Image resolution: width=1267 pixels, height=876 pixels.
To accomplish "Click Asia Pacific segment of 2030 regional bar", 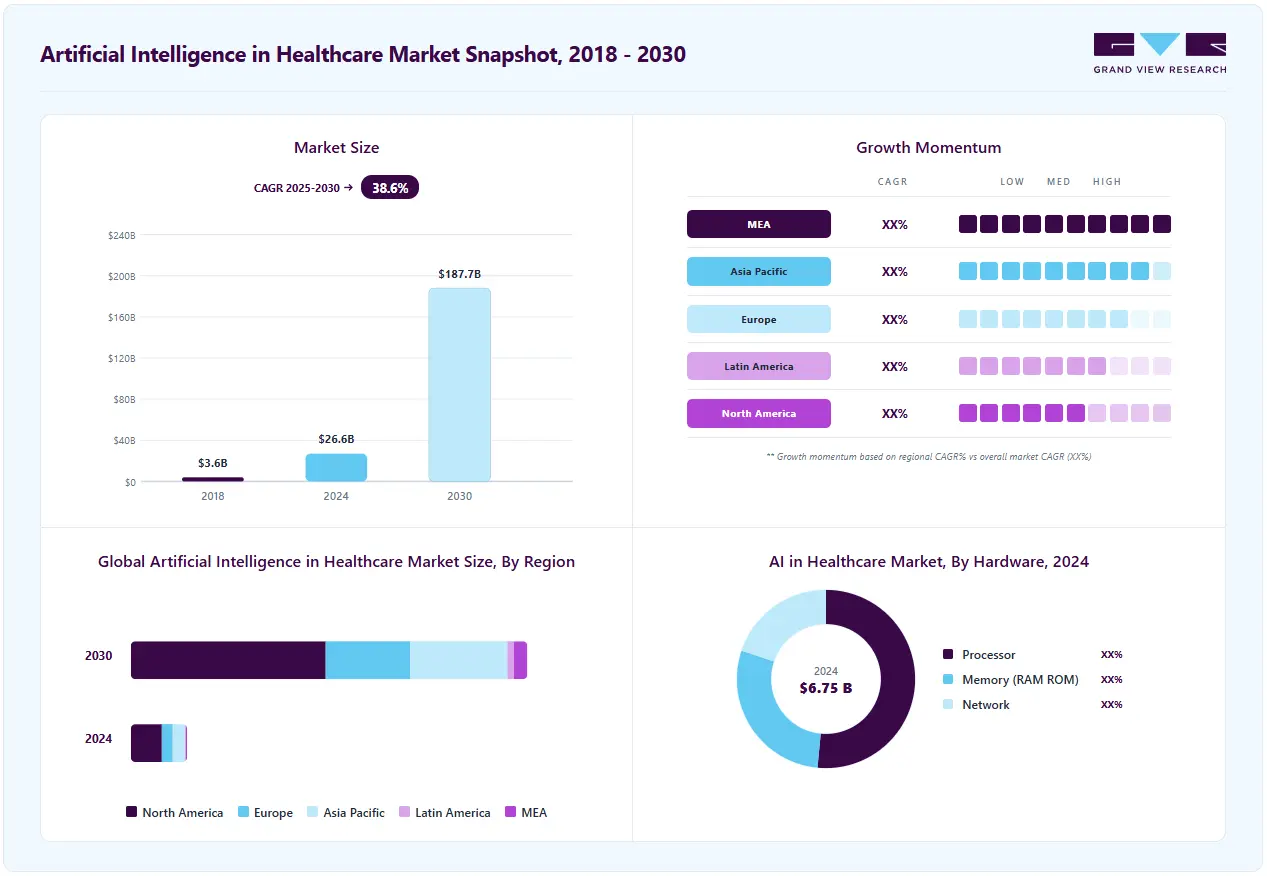I will [x=459, y=660].
